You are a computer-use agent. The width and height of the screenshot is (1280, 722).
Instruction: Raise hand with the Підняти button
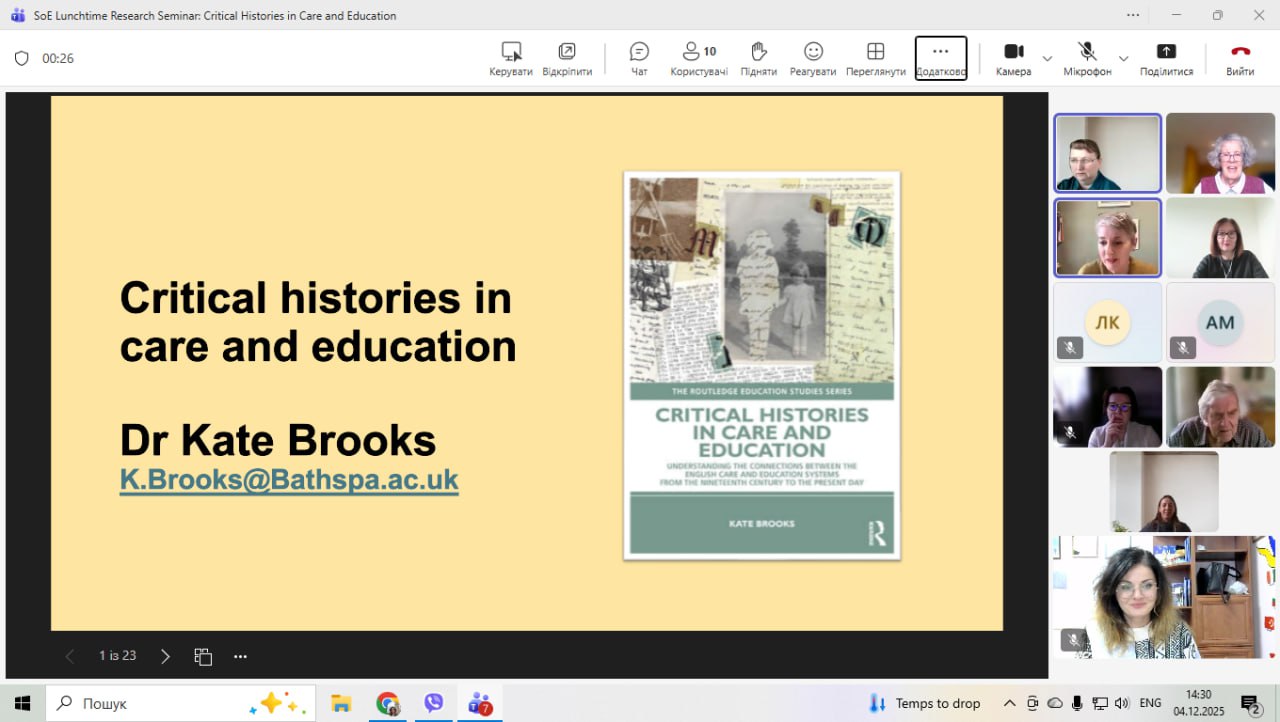(x=758, y=58)
